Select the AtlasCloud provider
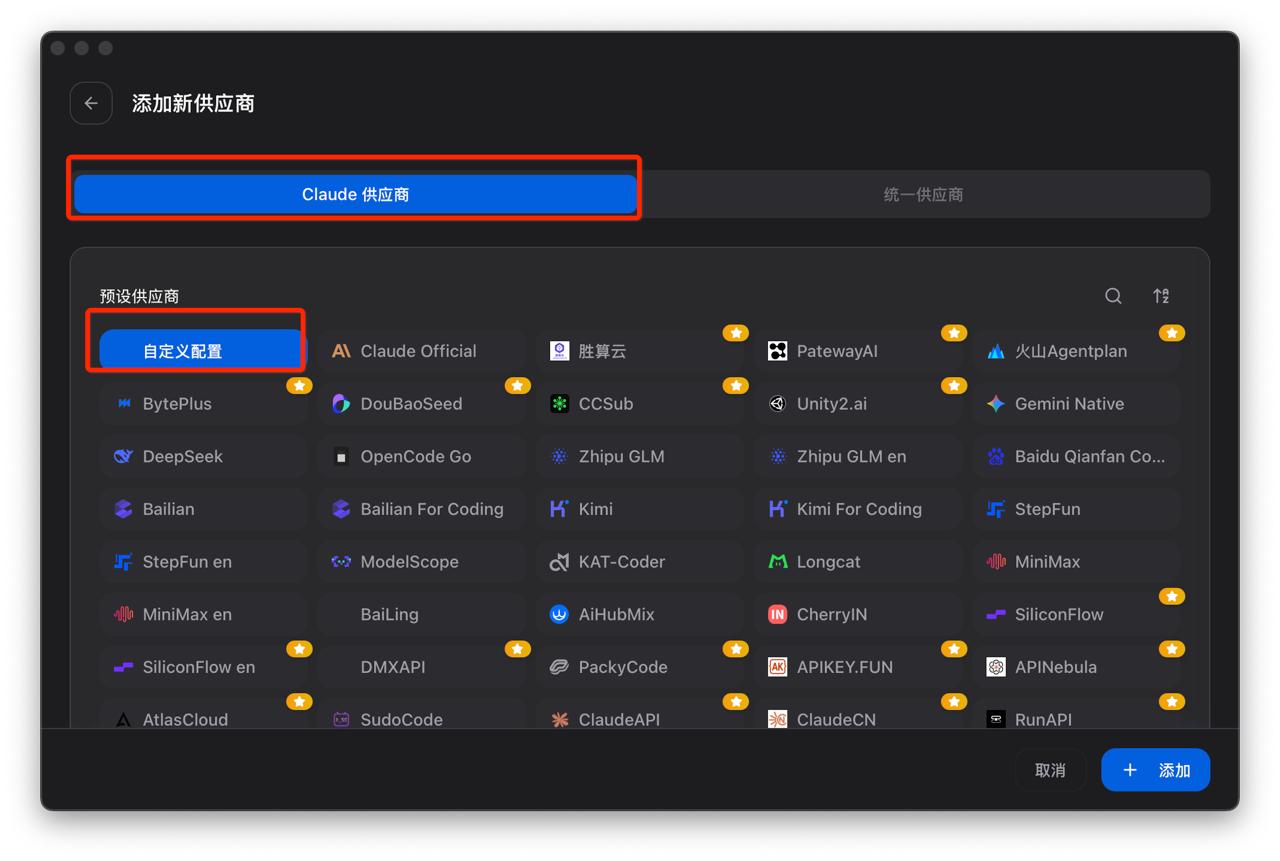Image resolution: width=1280 pixels, height=861 pixels. (202, 714)
